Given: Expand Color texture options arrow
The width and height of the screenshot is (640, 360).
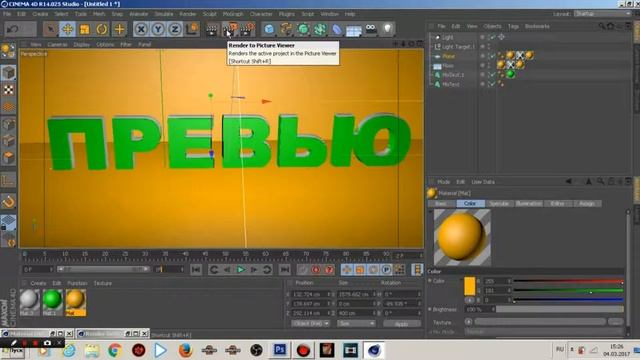Looking at the screenshot, I should point(468,322).
